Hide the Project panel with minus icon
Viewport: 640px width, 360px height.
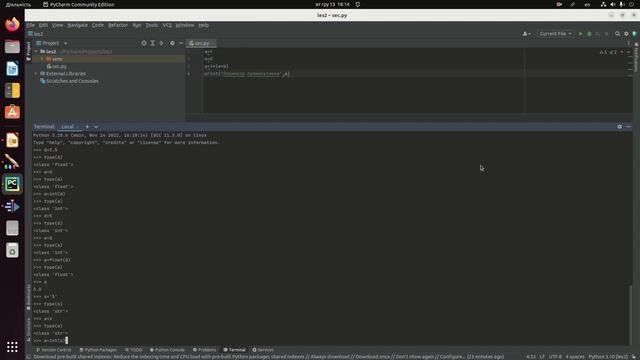(x=181, y=43)
